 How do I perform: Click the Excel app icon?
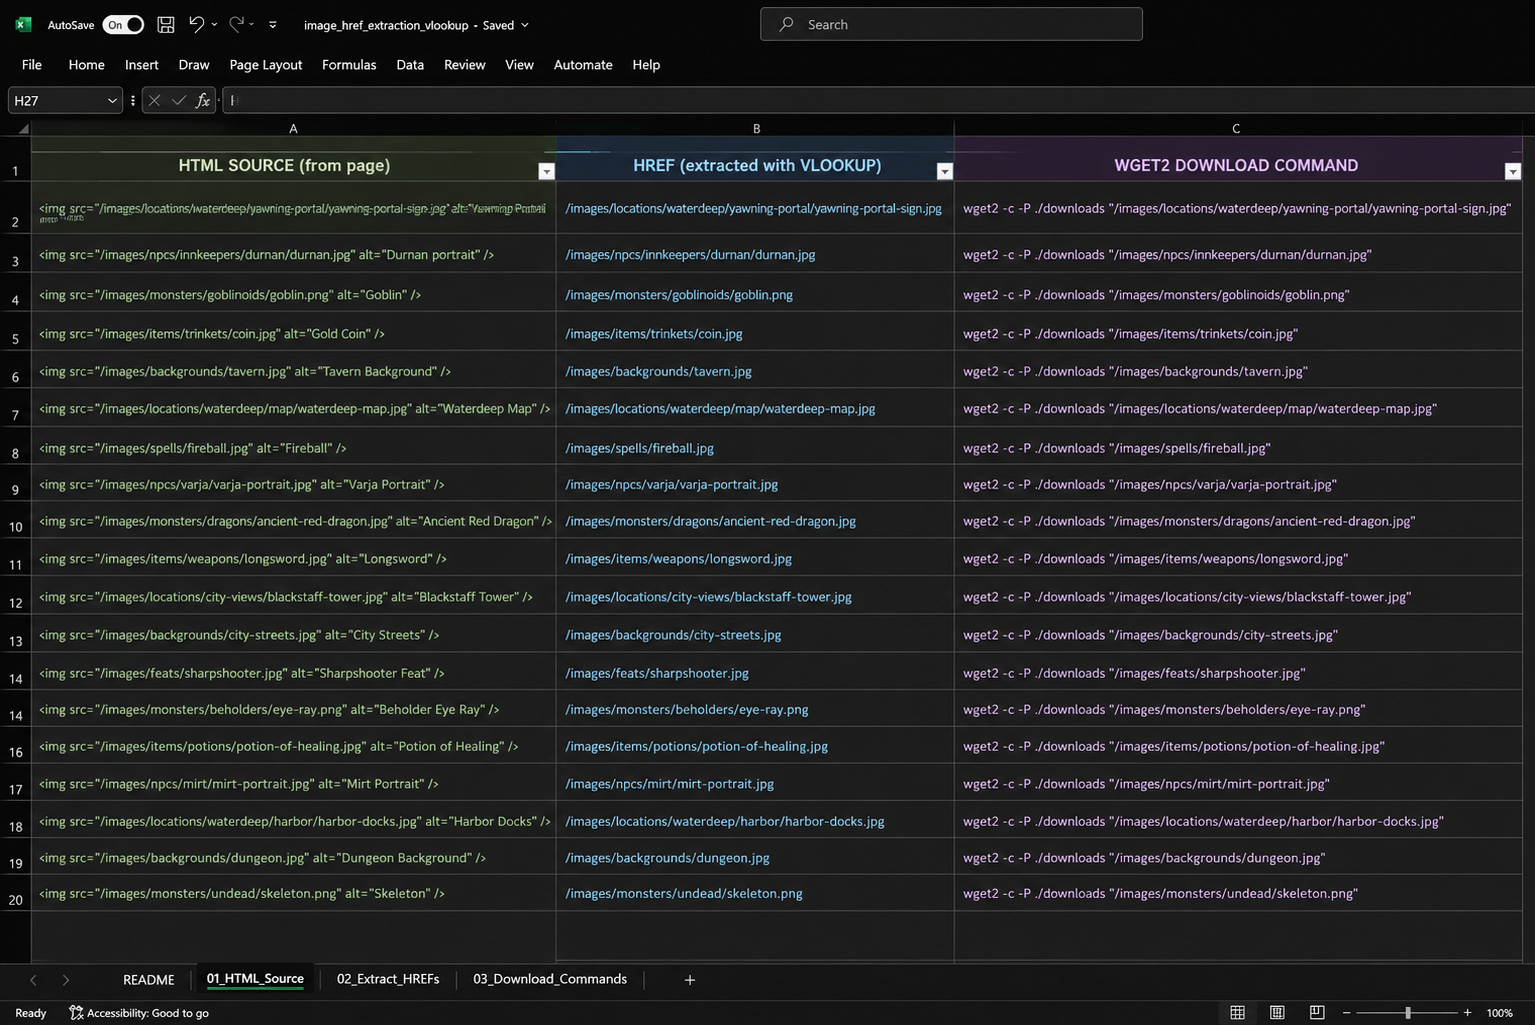pos(23,24)
